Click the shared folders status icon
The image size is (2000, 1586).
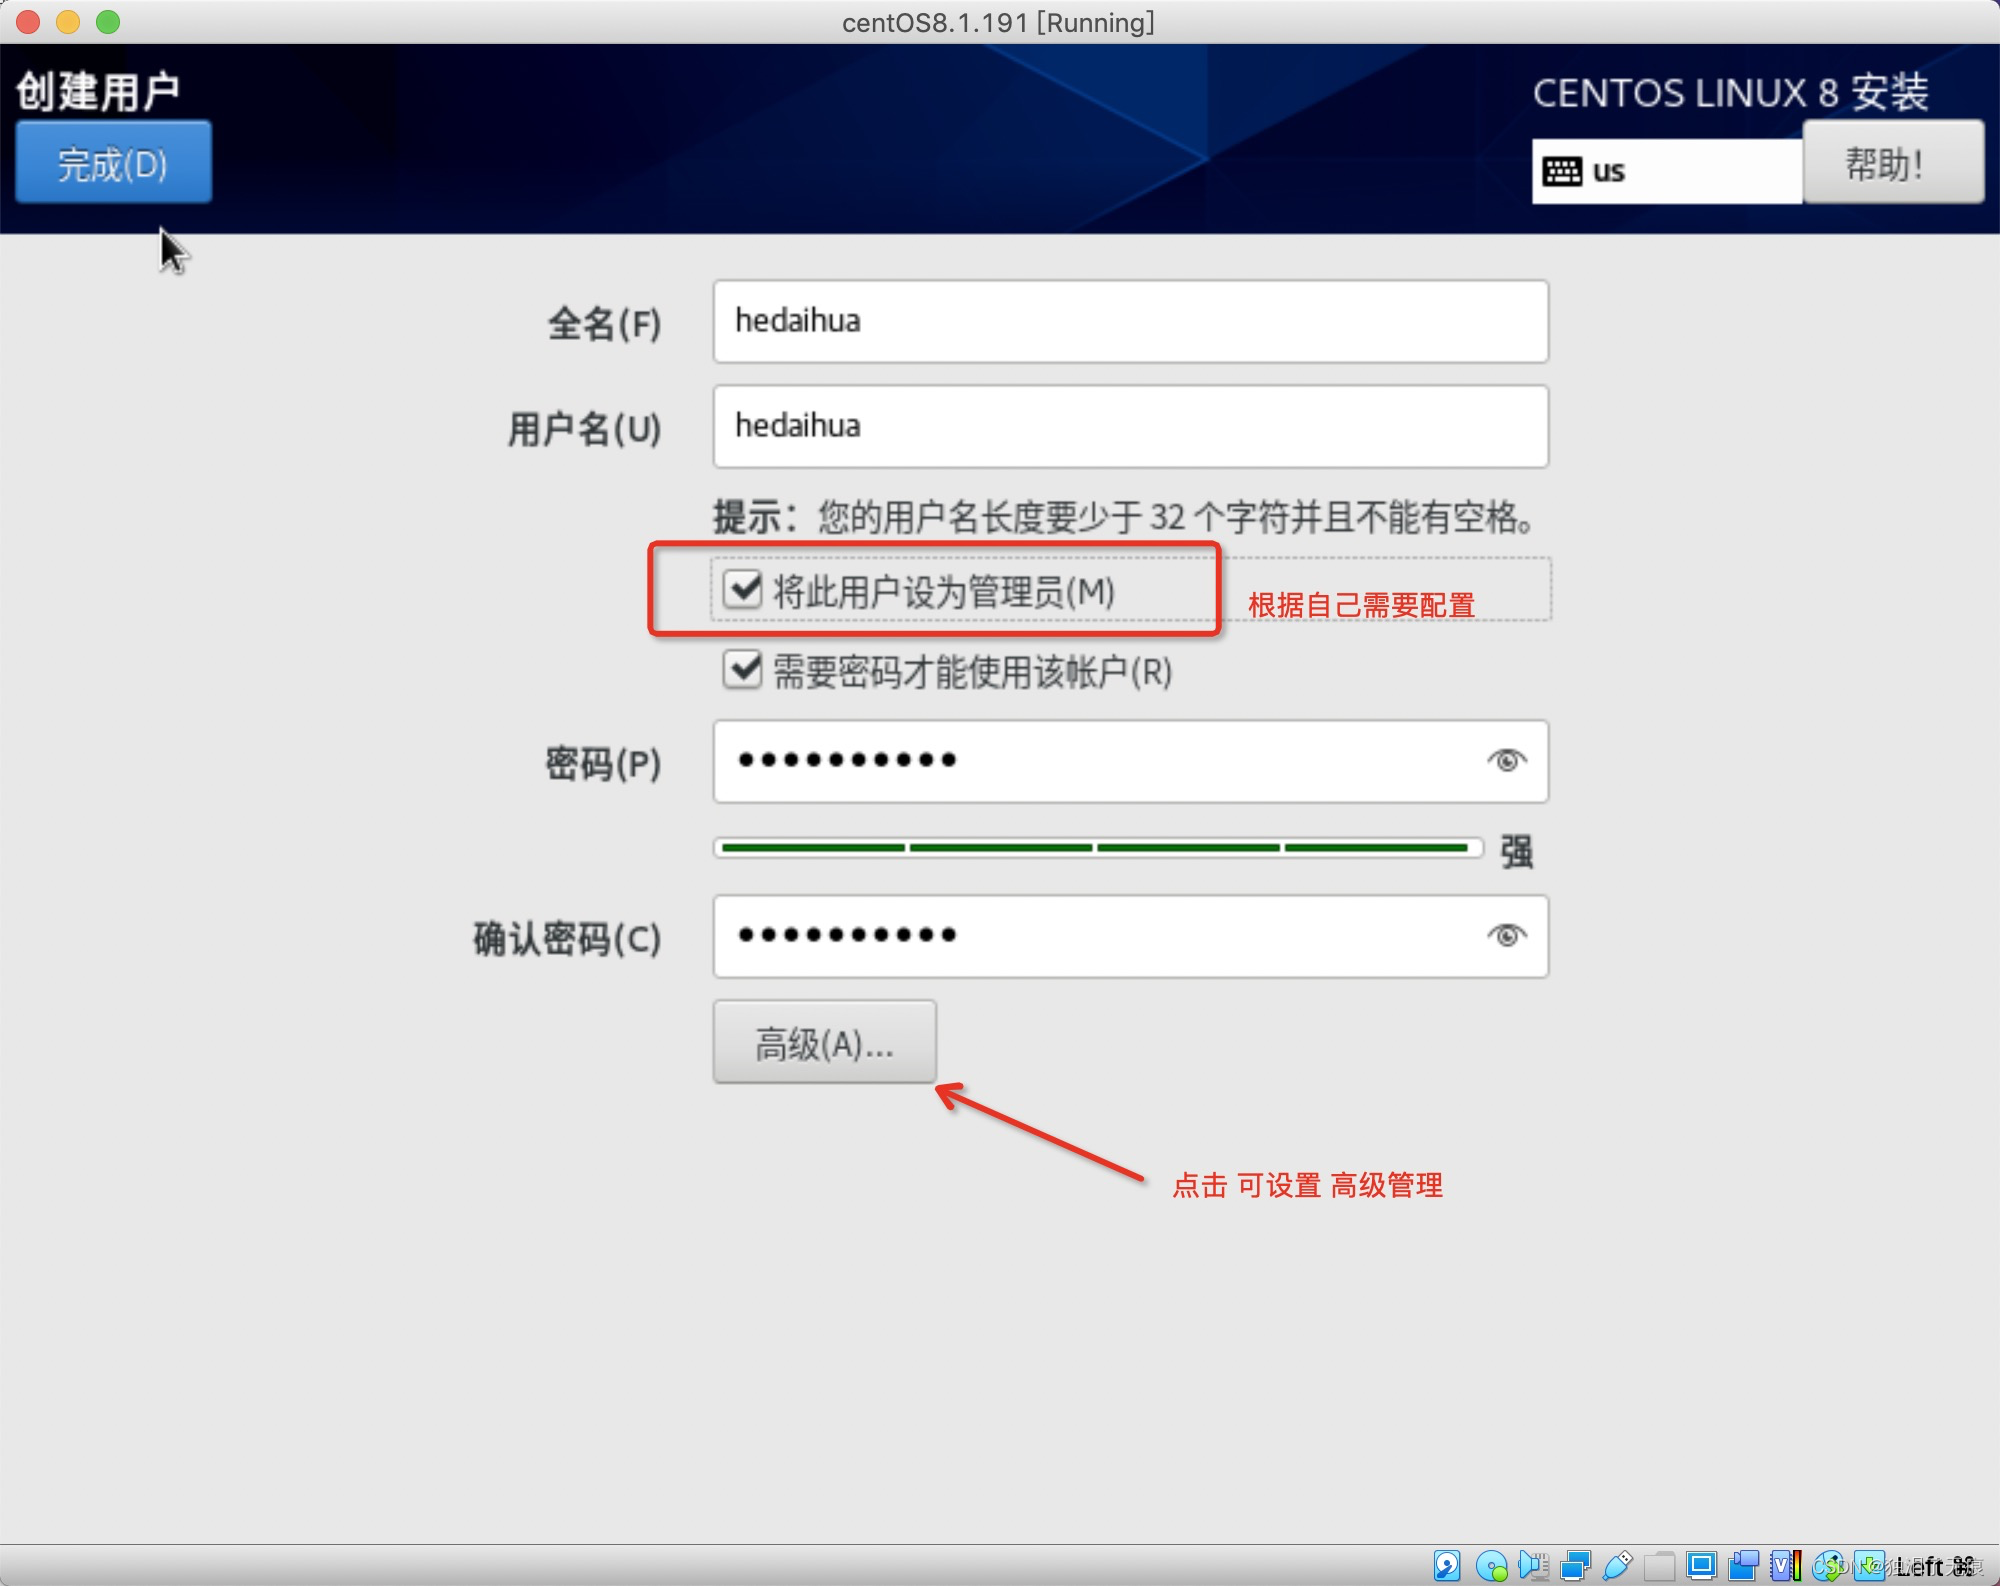tap(1659, 1565)
